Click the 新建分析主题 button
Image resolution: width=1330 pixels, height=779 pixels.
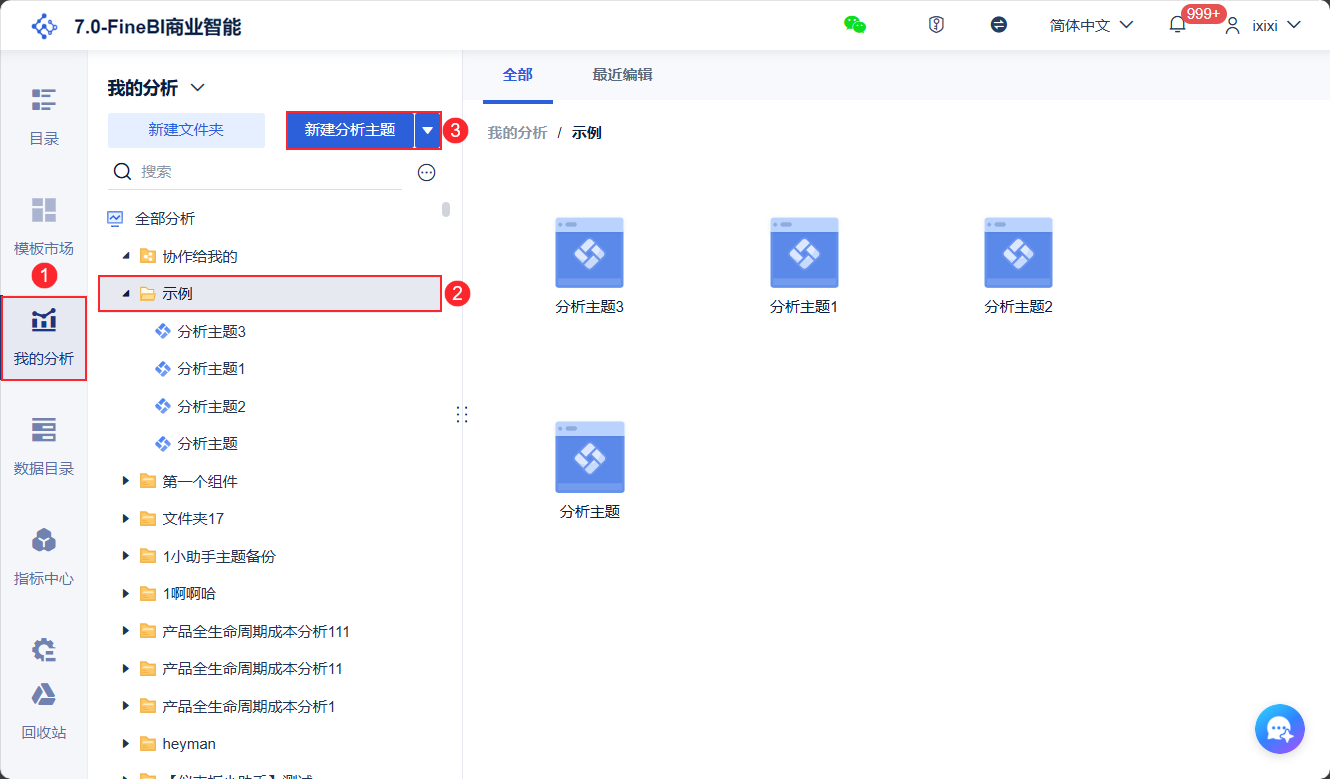point(350,130)
